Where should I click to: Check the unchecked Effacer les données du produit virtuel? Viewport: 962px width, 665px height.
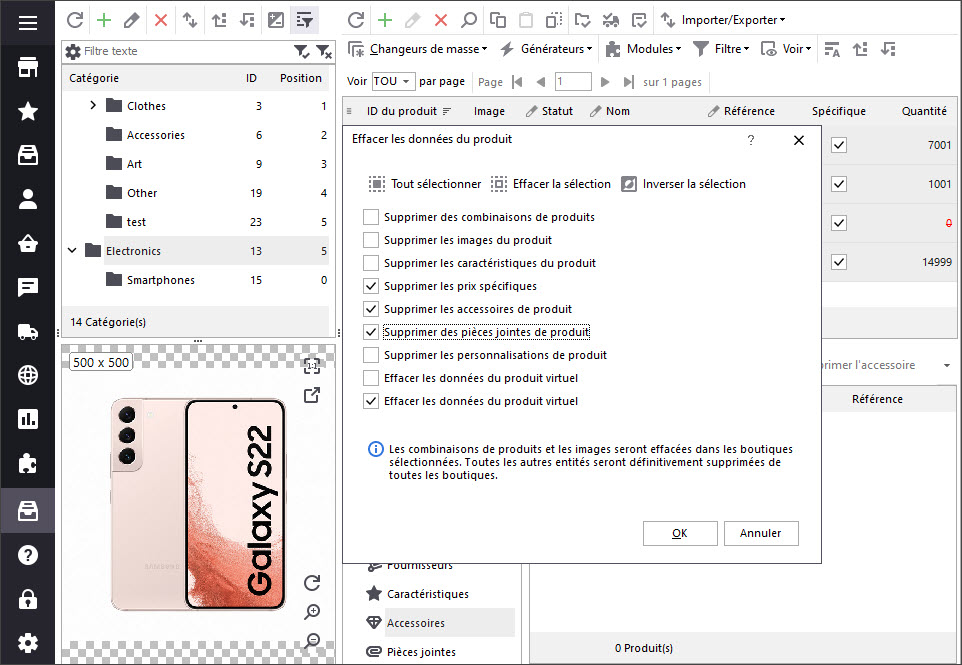pyautogui.click(x=371, y=378)
